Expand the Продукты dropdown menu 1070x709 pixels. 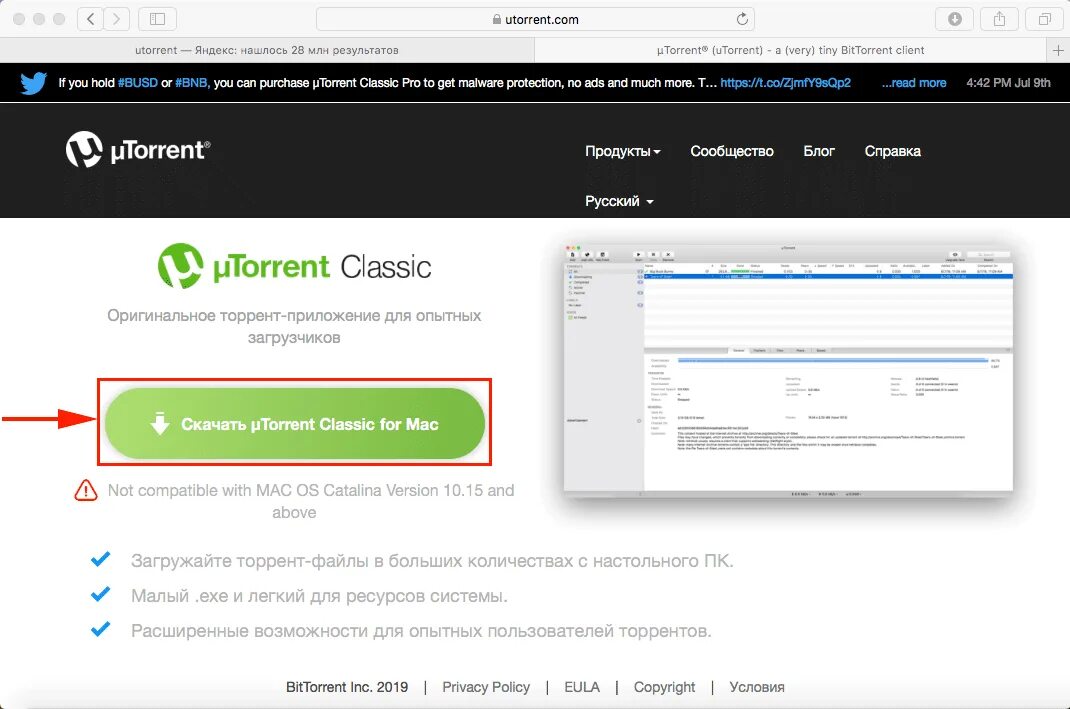pos(622,151)
